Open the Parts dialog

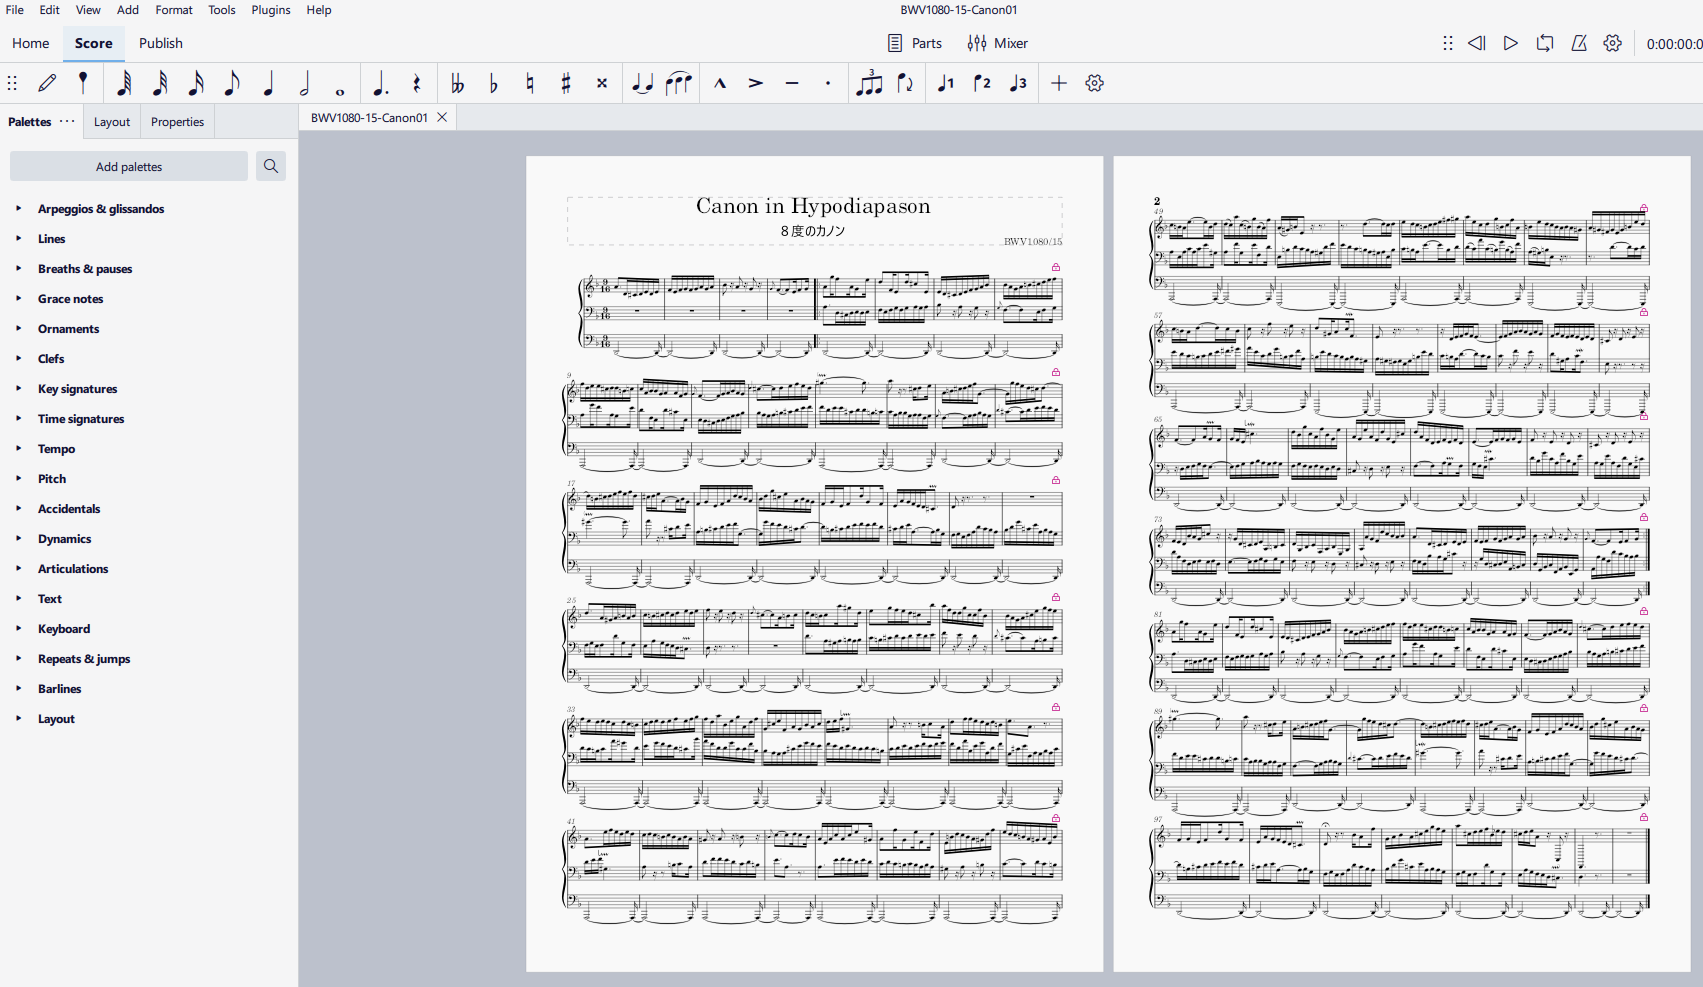click(915, 43)
